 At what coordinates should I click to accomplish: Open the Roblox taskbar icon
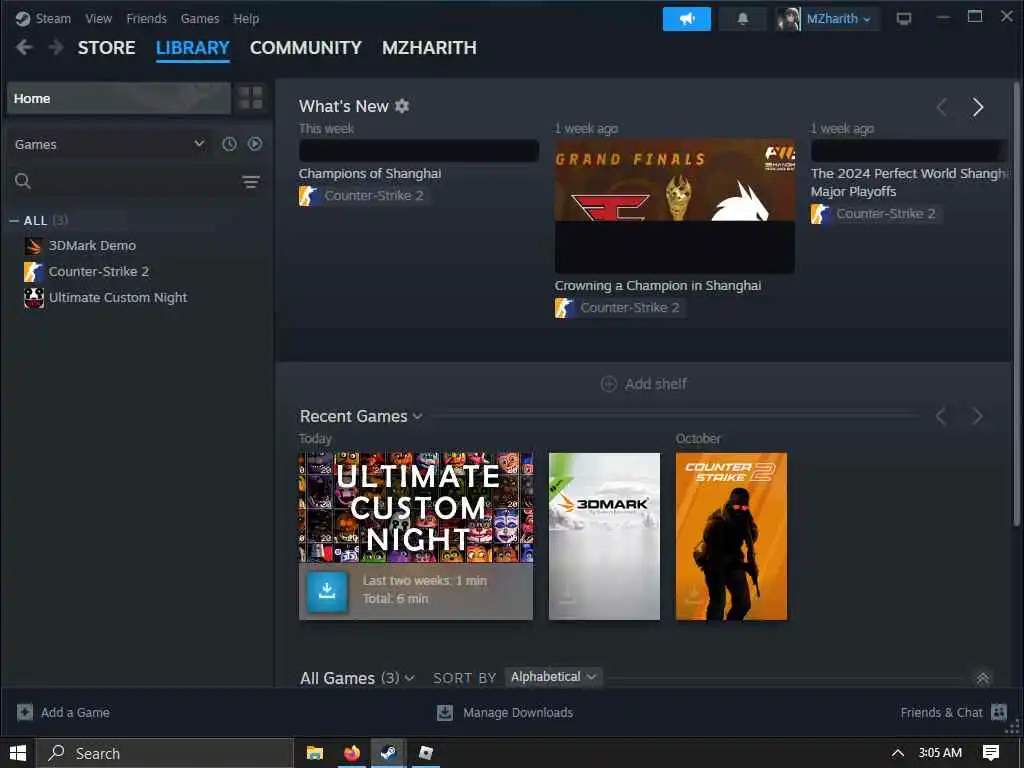tap(426, 753)
